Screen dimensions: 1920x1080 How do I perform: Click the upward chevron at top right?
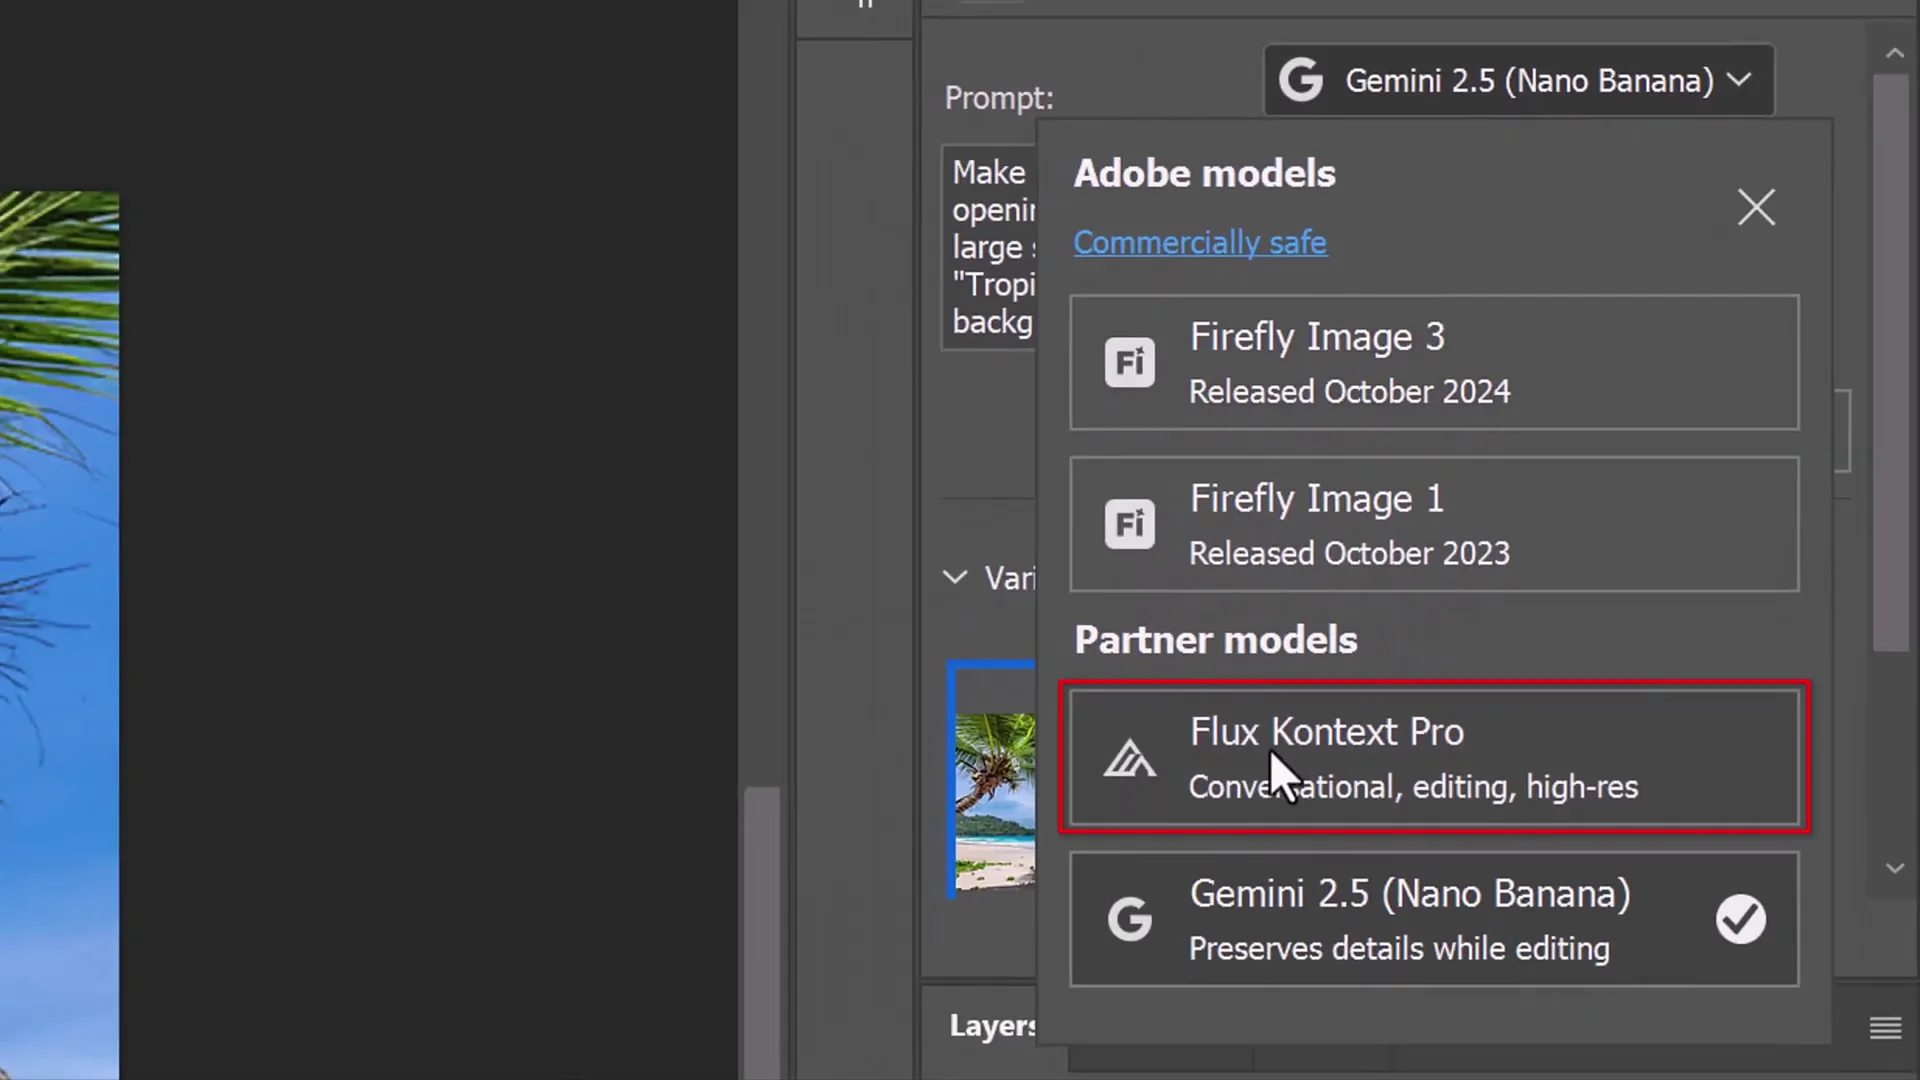pyautogui.click(x=1895, y=53)
